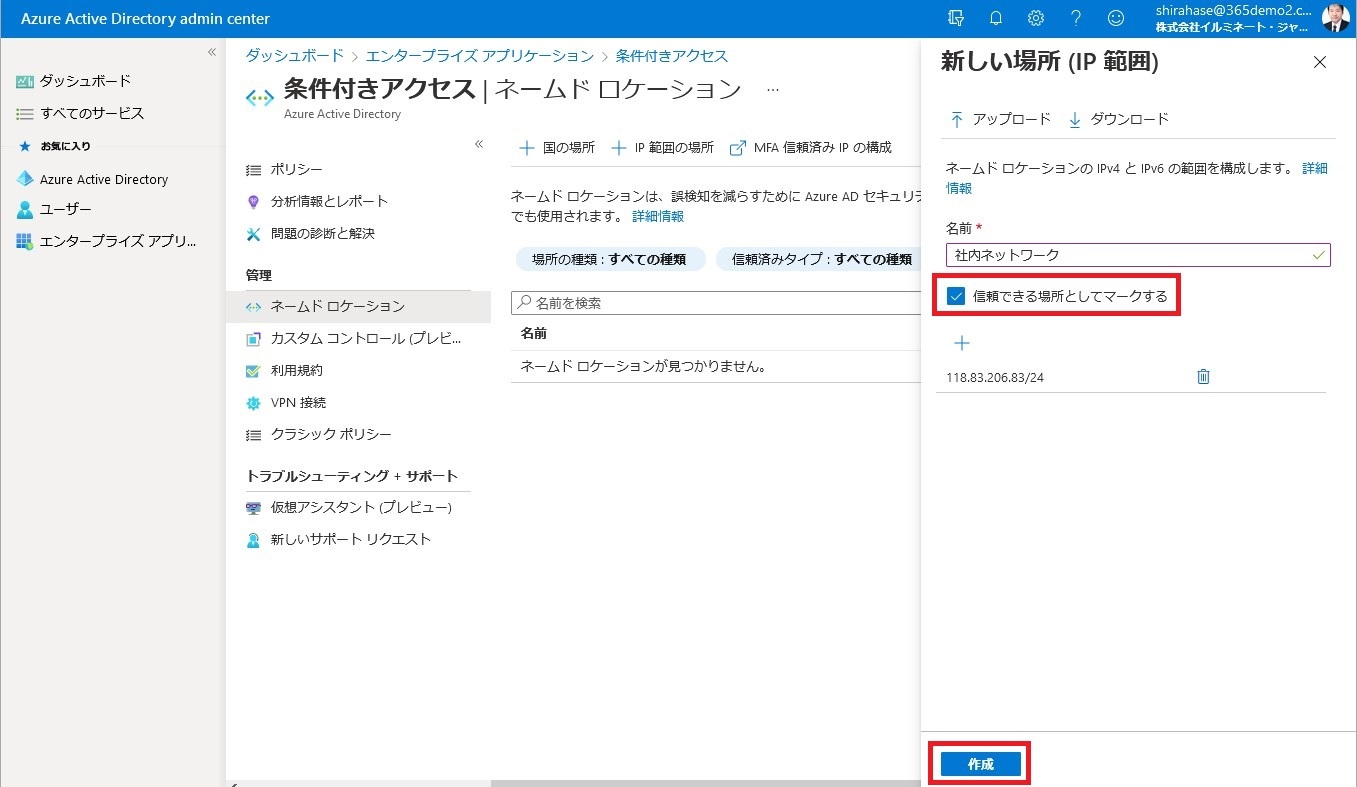
Task: Click the エンタープライズ アプリケーション breadcrumb
Action: point(479,56)
